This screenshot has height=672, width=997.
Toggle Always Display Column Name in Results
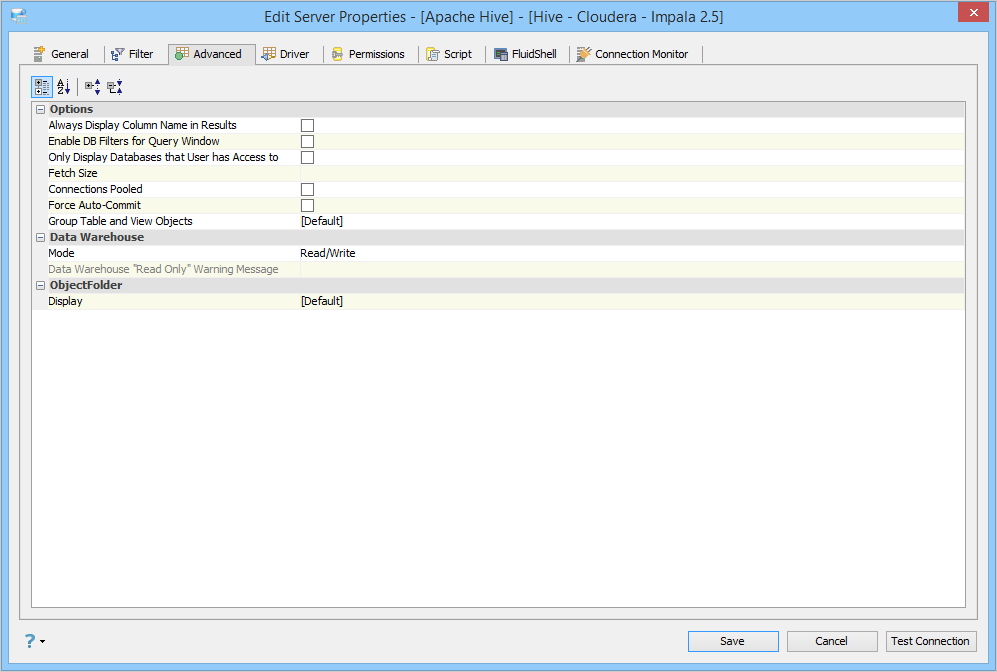(307, 125)
